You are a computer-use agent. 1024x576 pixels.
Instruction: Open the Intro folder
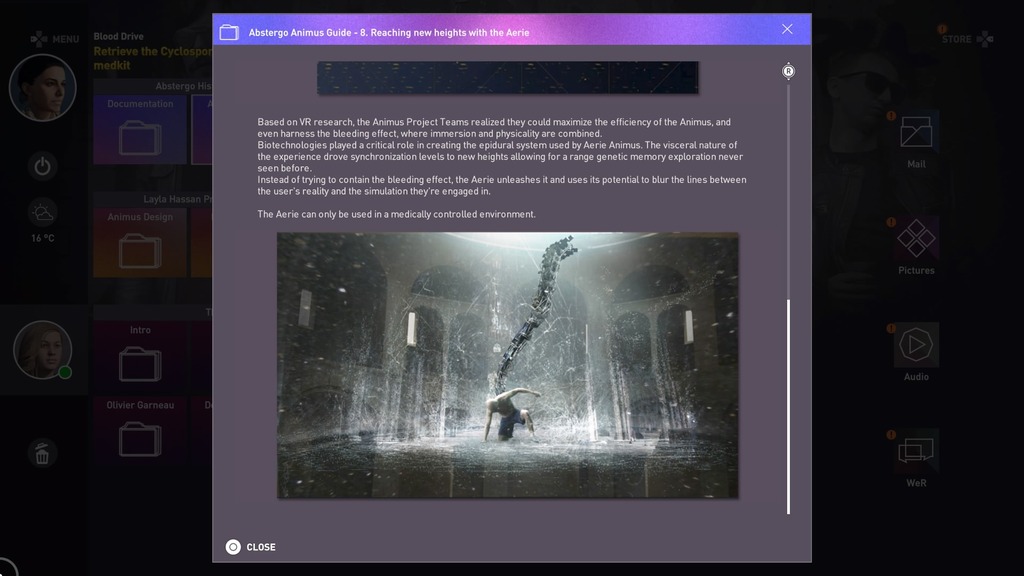(140, 358)
